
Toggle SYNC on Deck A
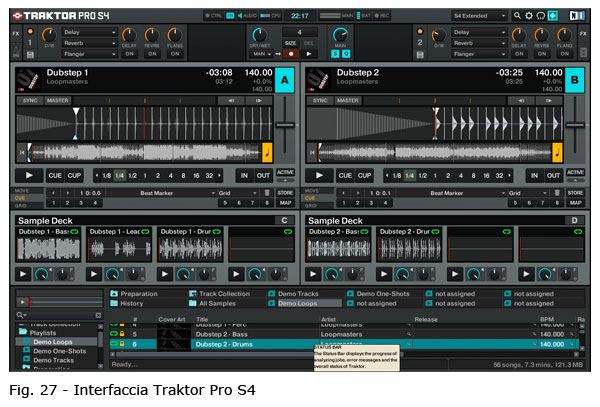(30, 100)
